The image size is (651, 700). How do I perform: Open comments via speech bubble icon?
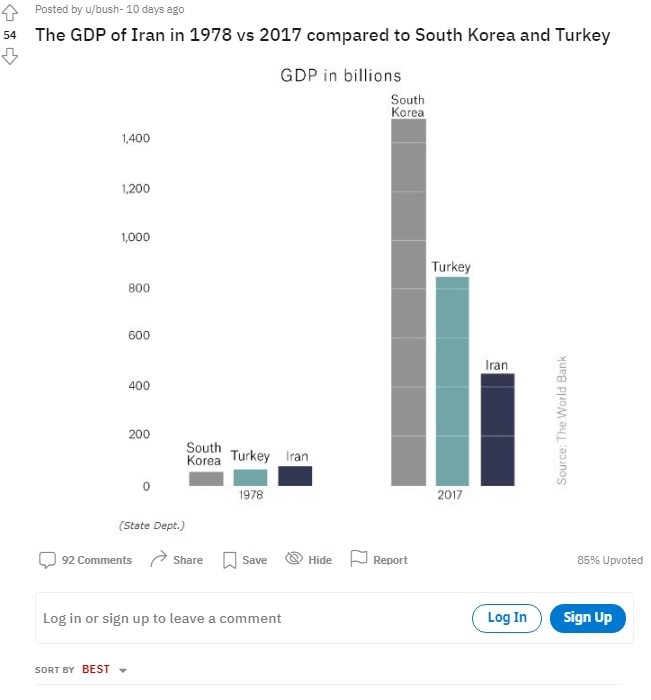tap(47, 559)
